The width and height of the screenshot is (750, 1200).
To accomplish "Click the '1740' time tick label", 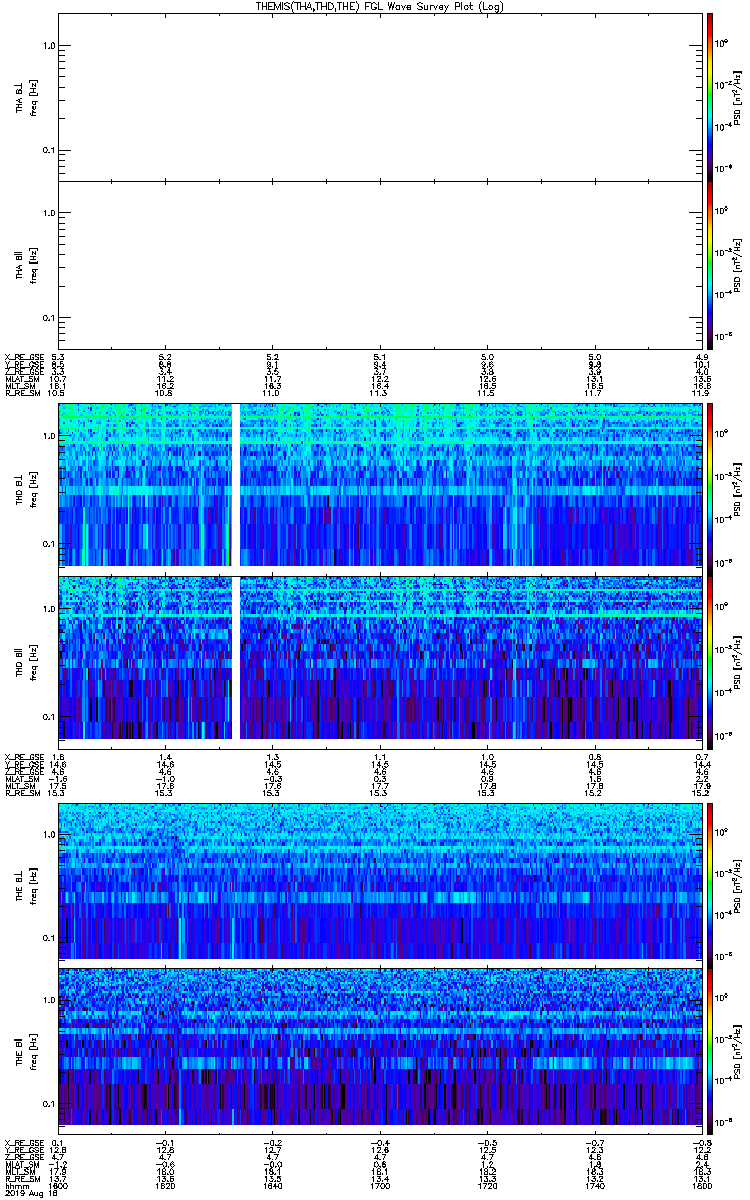I will tap(593, 1188).
